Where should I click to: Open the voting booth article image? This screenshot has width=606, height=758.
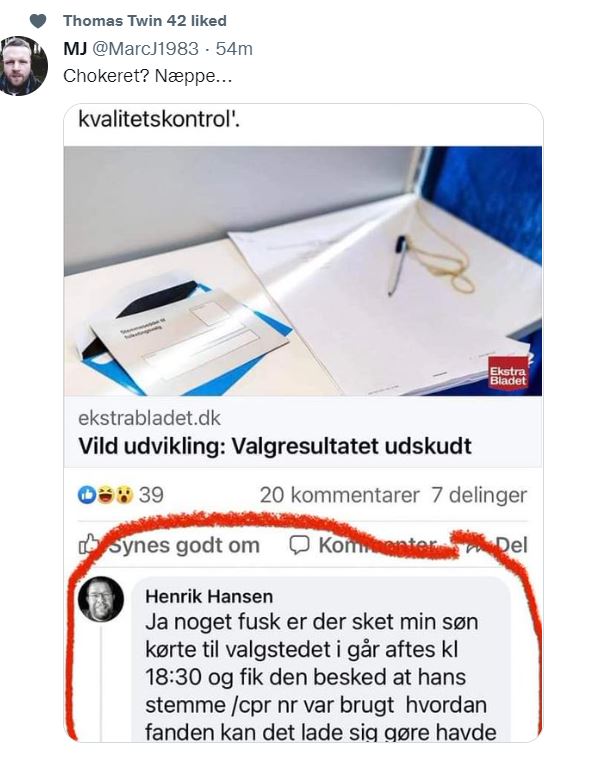(303, 271)
